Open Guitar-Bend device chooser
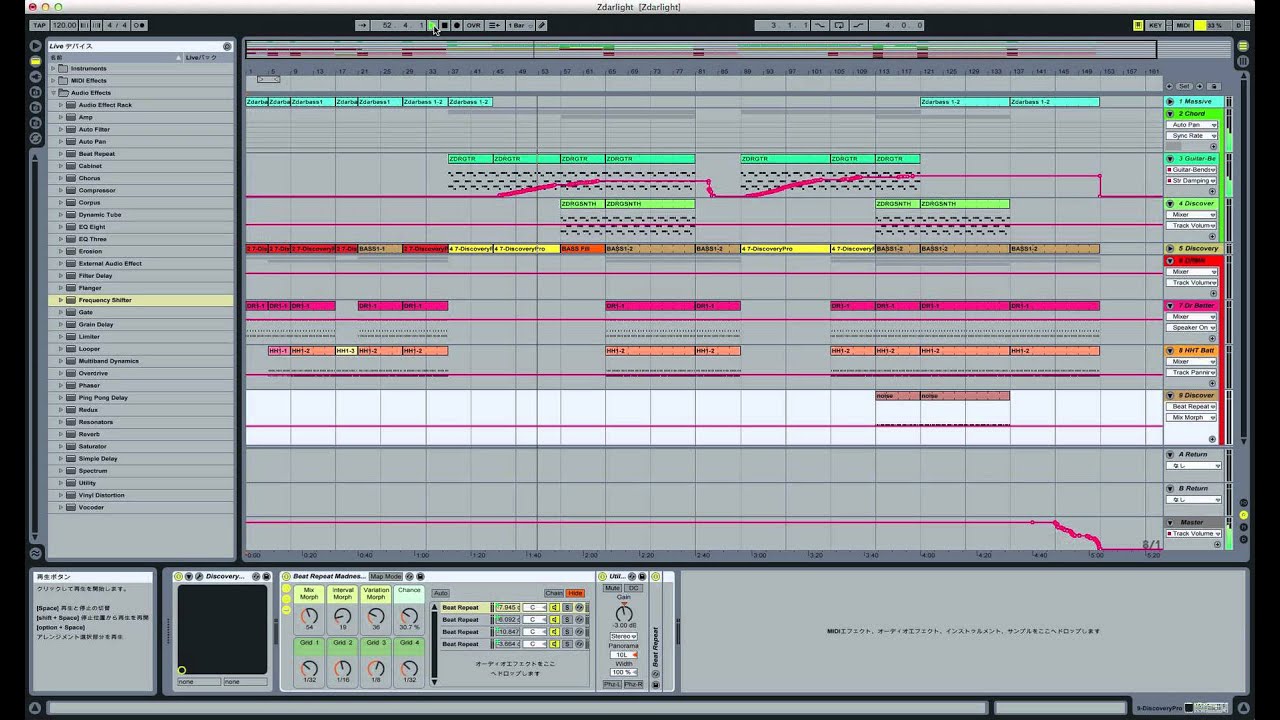The width and height of the screenshot is (1280, 720). click(1193, 170)
